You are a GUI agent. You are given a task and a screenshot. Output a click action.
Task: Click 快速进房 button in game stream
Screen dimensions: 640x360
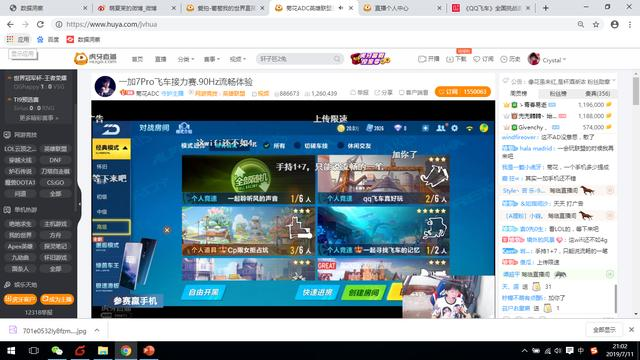[x=318, y=292]
